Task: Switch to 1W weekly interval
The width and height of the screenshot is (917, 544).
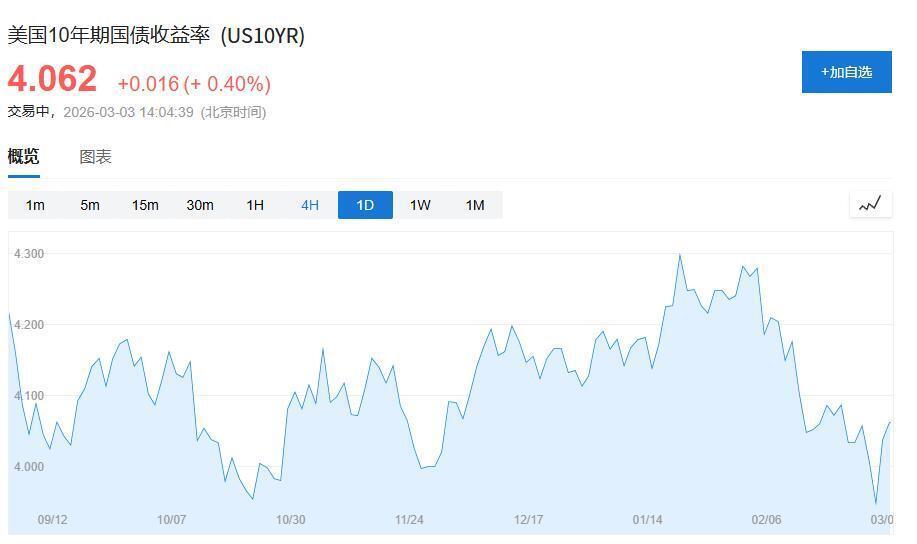Action: point(420,205)
